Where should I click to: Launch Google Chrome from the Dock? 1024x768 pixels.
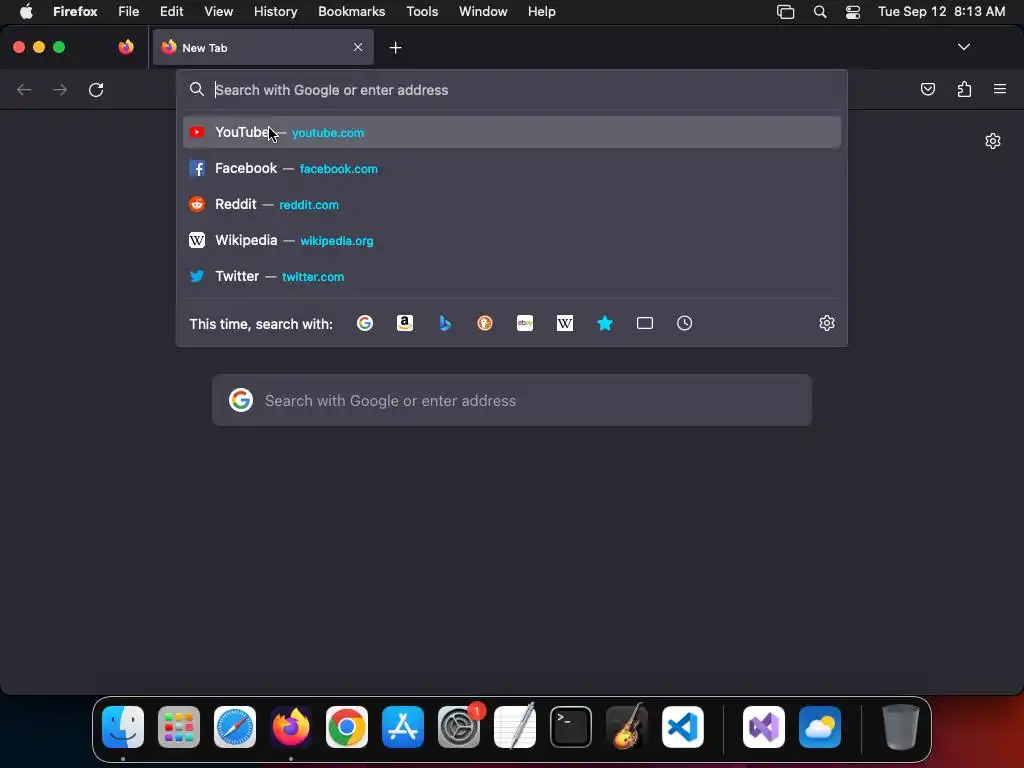pos(347,727)
